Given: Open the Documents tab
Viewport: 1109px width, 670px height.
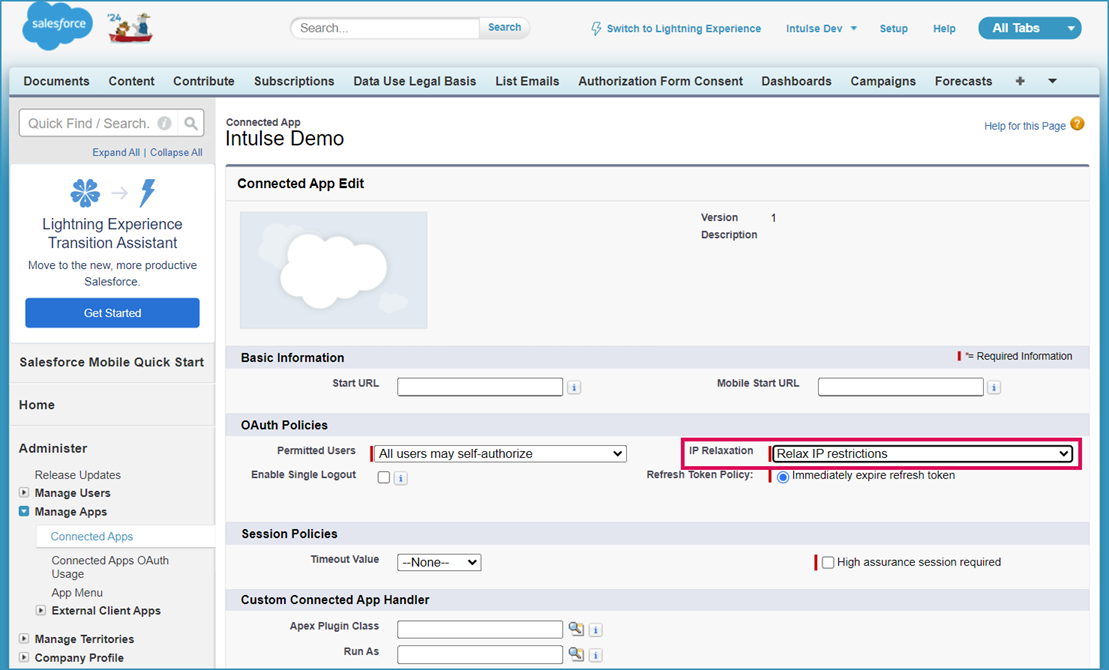Looking at the screenshot, I should (57, 81).
